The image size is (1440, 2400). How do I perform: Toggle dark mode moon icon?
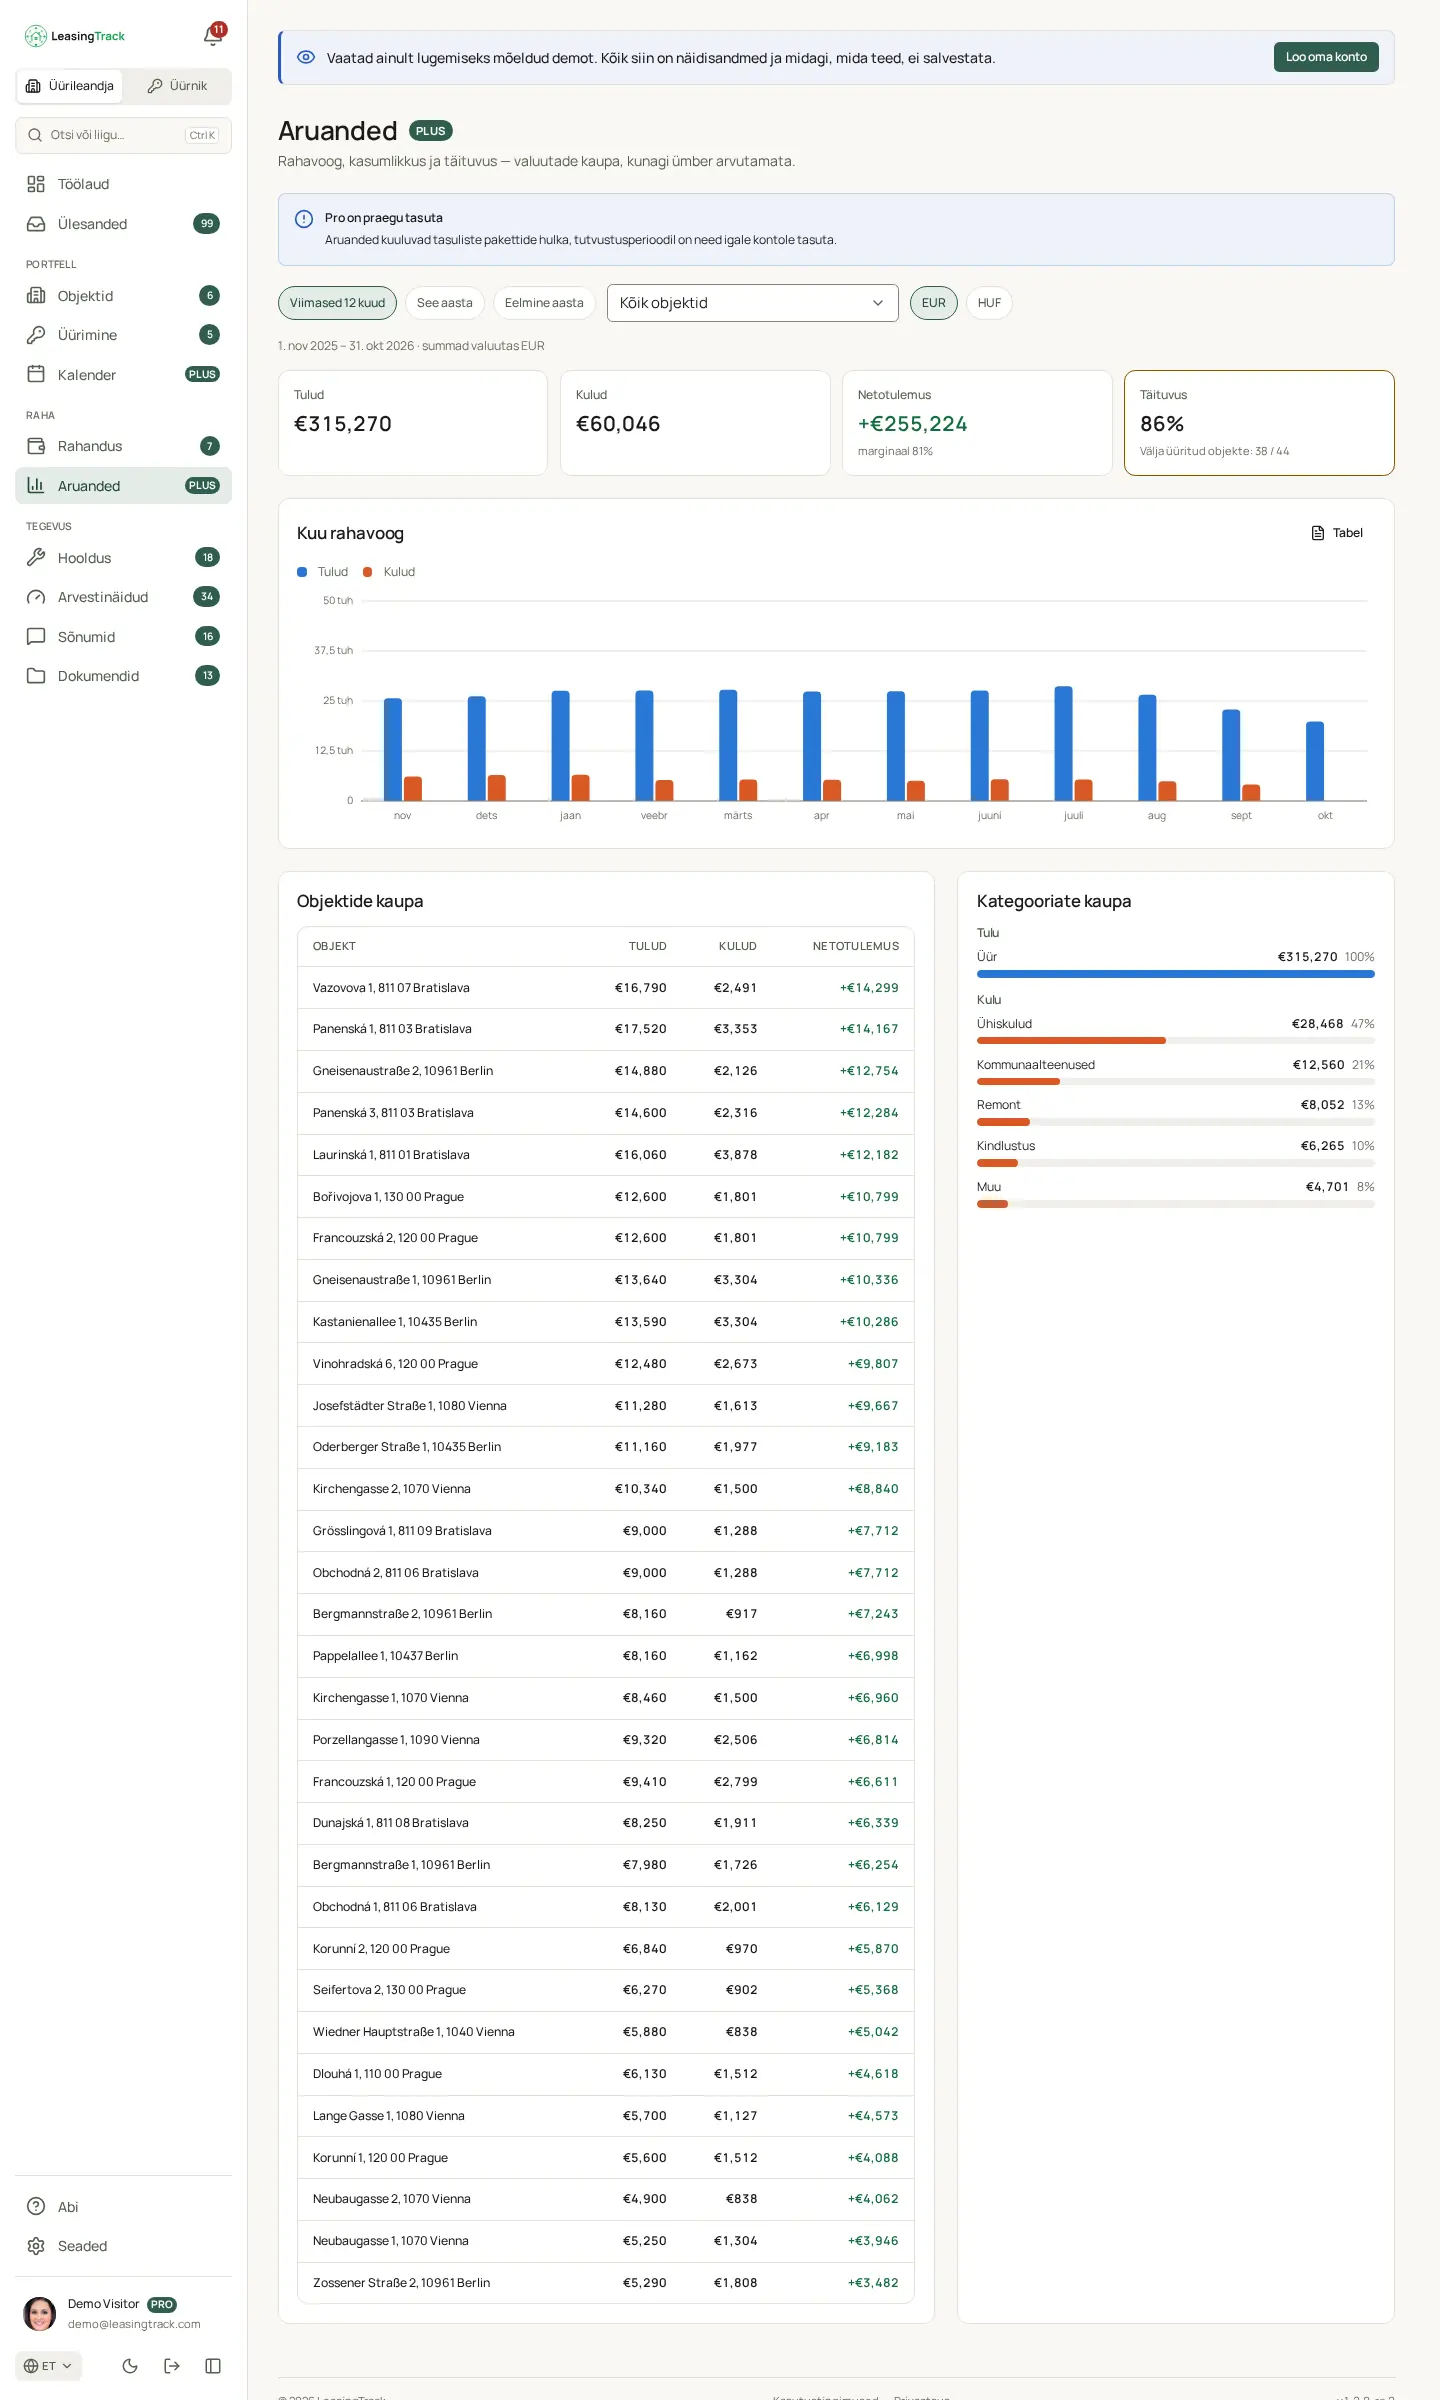(x=130, y=2366)
